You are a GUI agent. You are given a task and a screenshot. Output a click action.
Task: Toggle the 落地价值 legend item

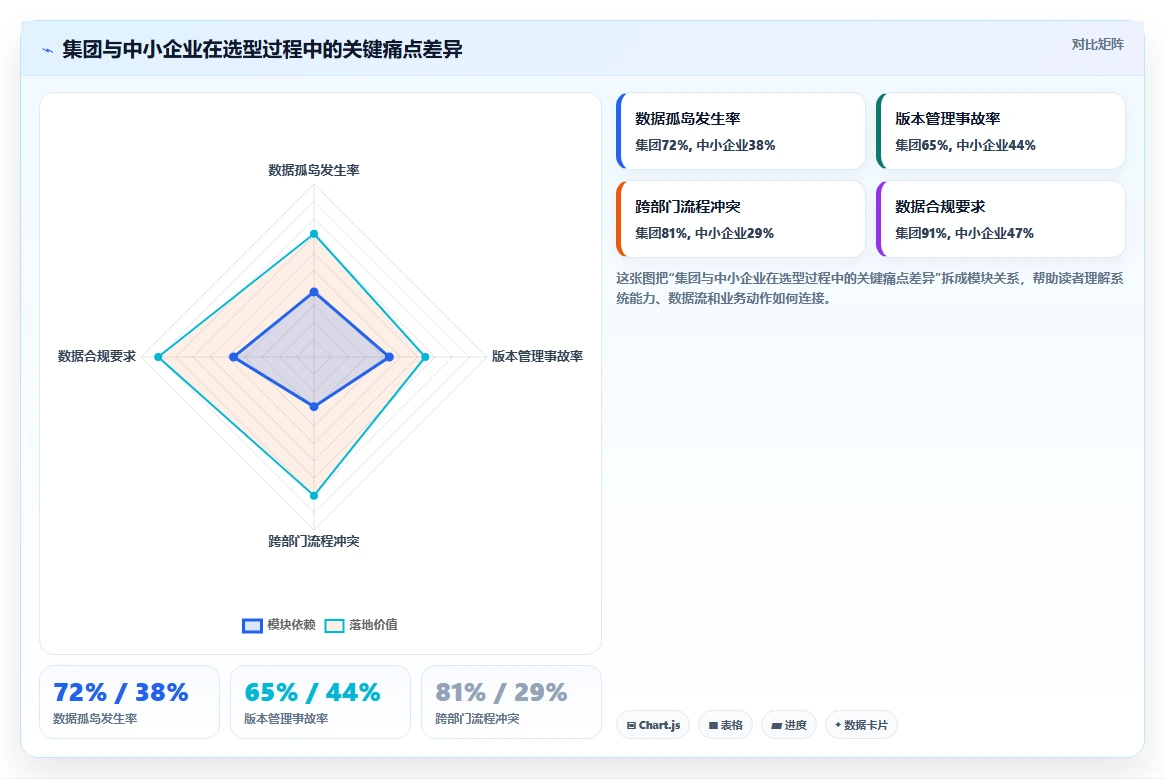(x=361, y=625)
